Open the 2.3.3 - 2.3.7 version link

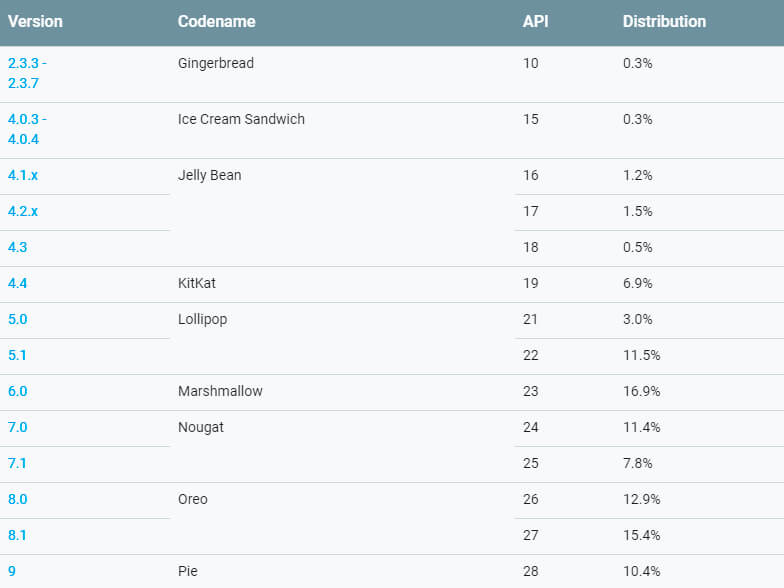(27, 73)
